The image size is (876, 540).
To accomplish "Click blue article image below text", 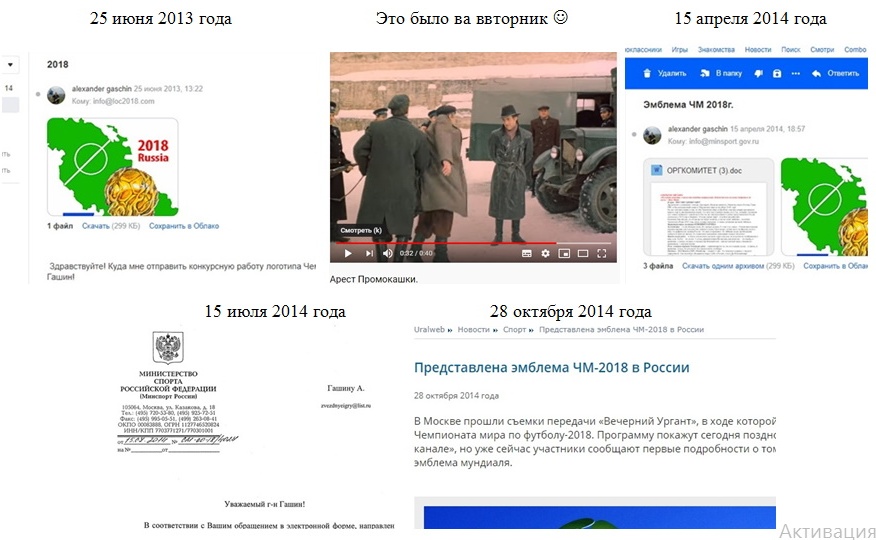I will point(599,517).
